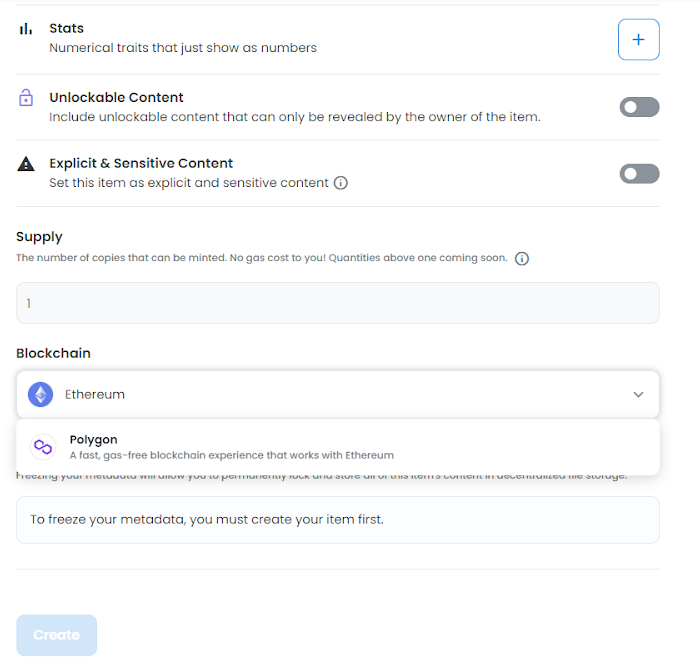The image size is (700, 668).
Task: Open info icon beside Supply description
Action: (x=521, y=258)
